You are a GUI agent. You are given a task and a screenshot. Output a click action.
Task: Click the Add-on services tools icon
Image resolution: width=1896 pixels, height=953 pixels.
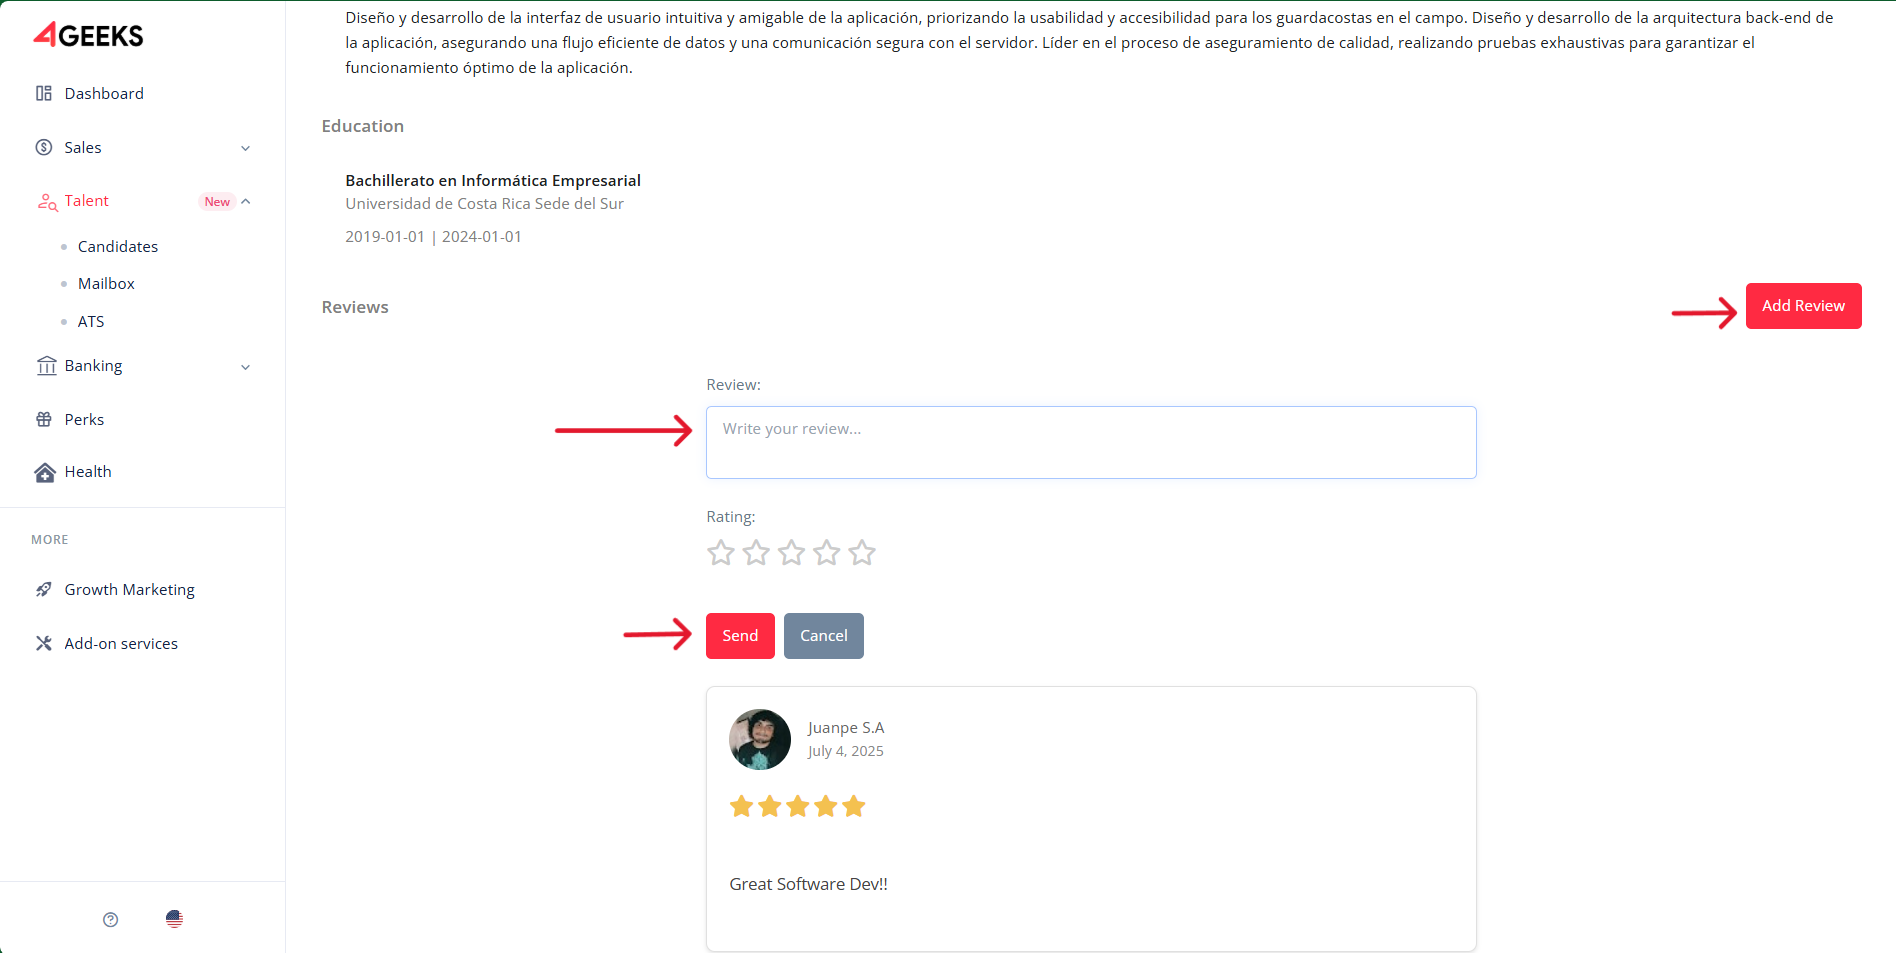click(44, 643)
